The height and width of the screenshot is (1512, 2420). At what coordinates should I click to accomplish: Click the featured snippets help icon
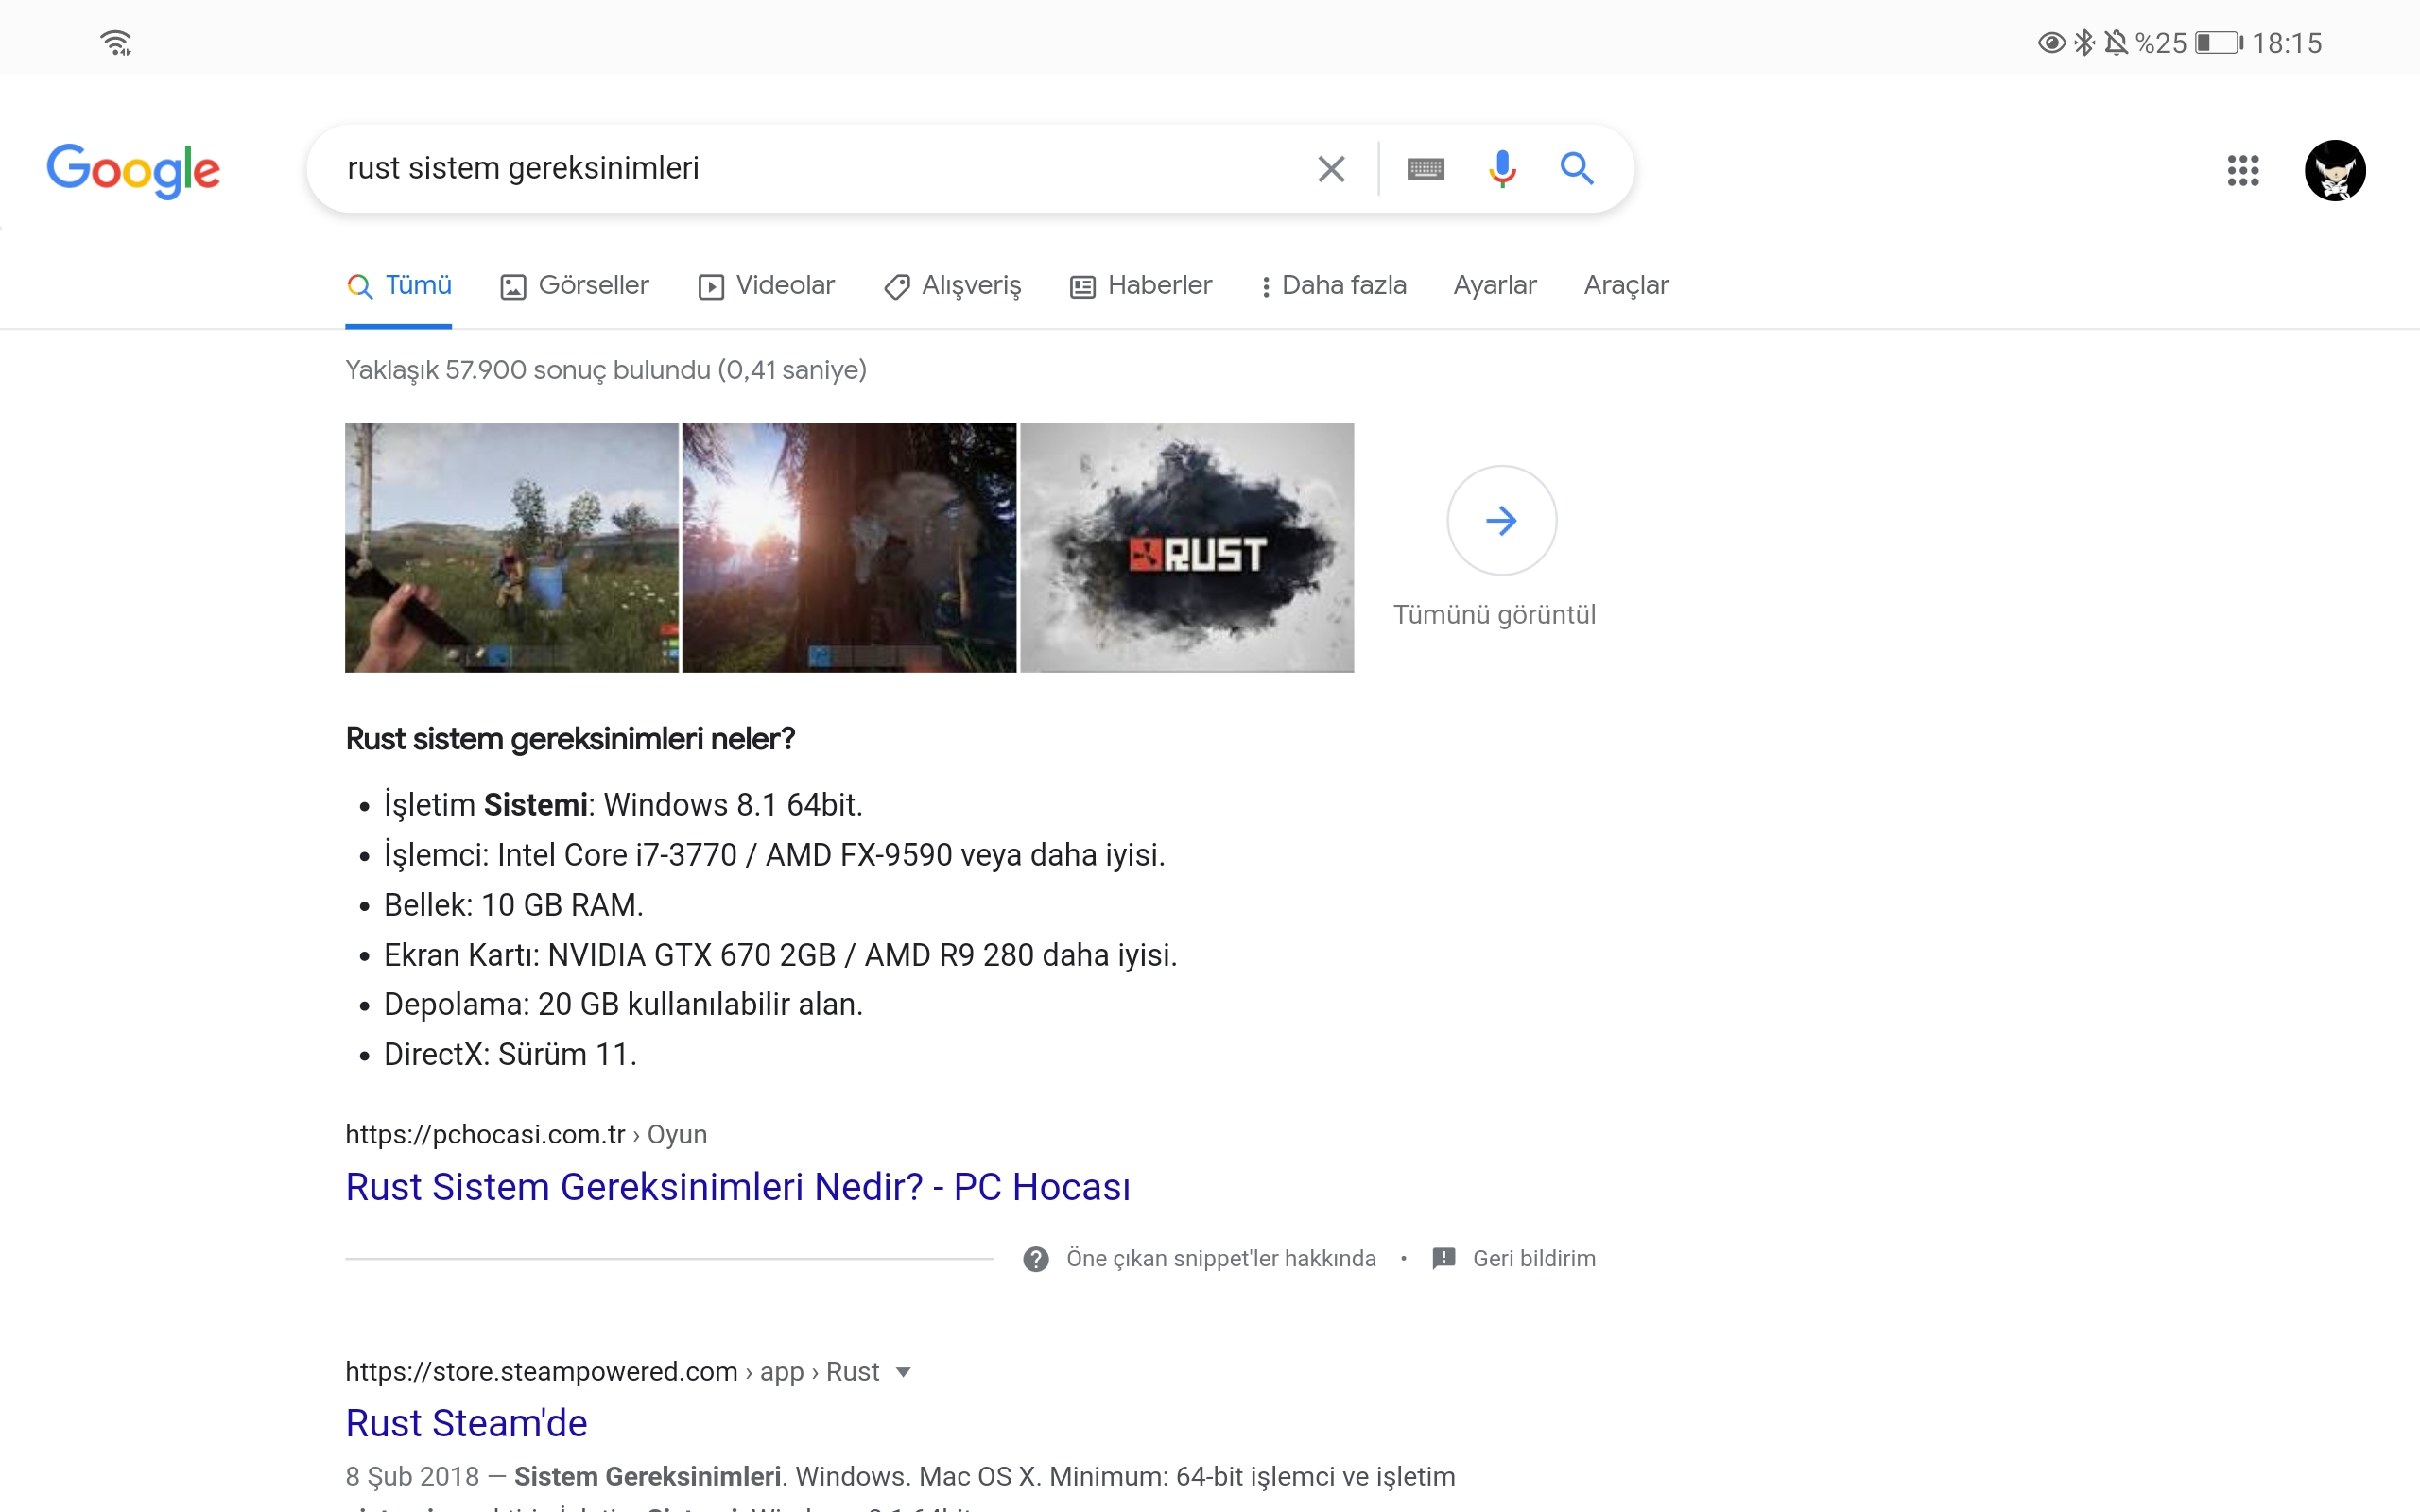1036,1259
